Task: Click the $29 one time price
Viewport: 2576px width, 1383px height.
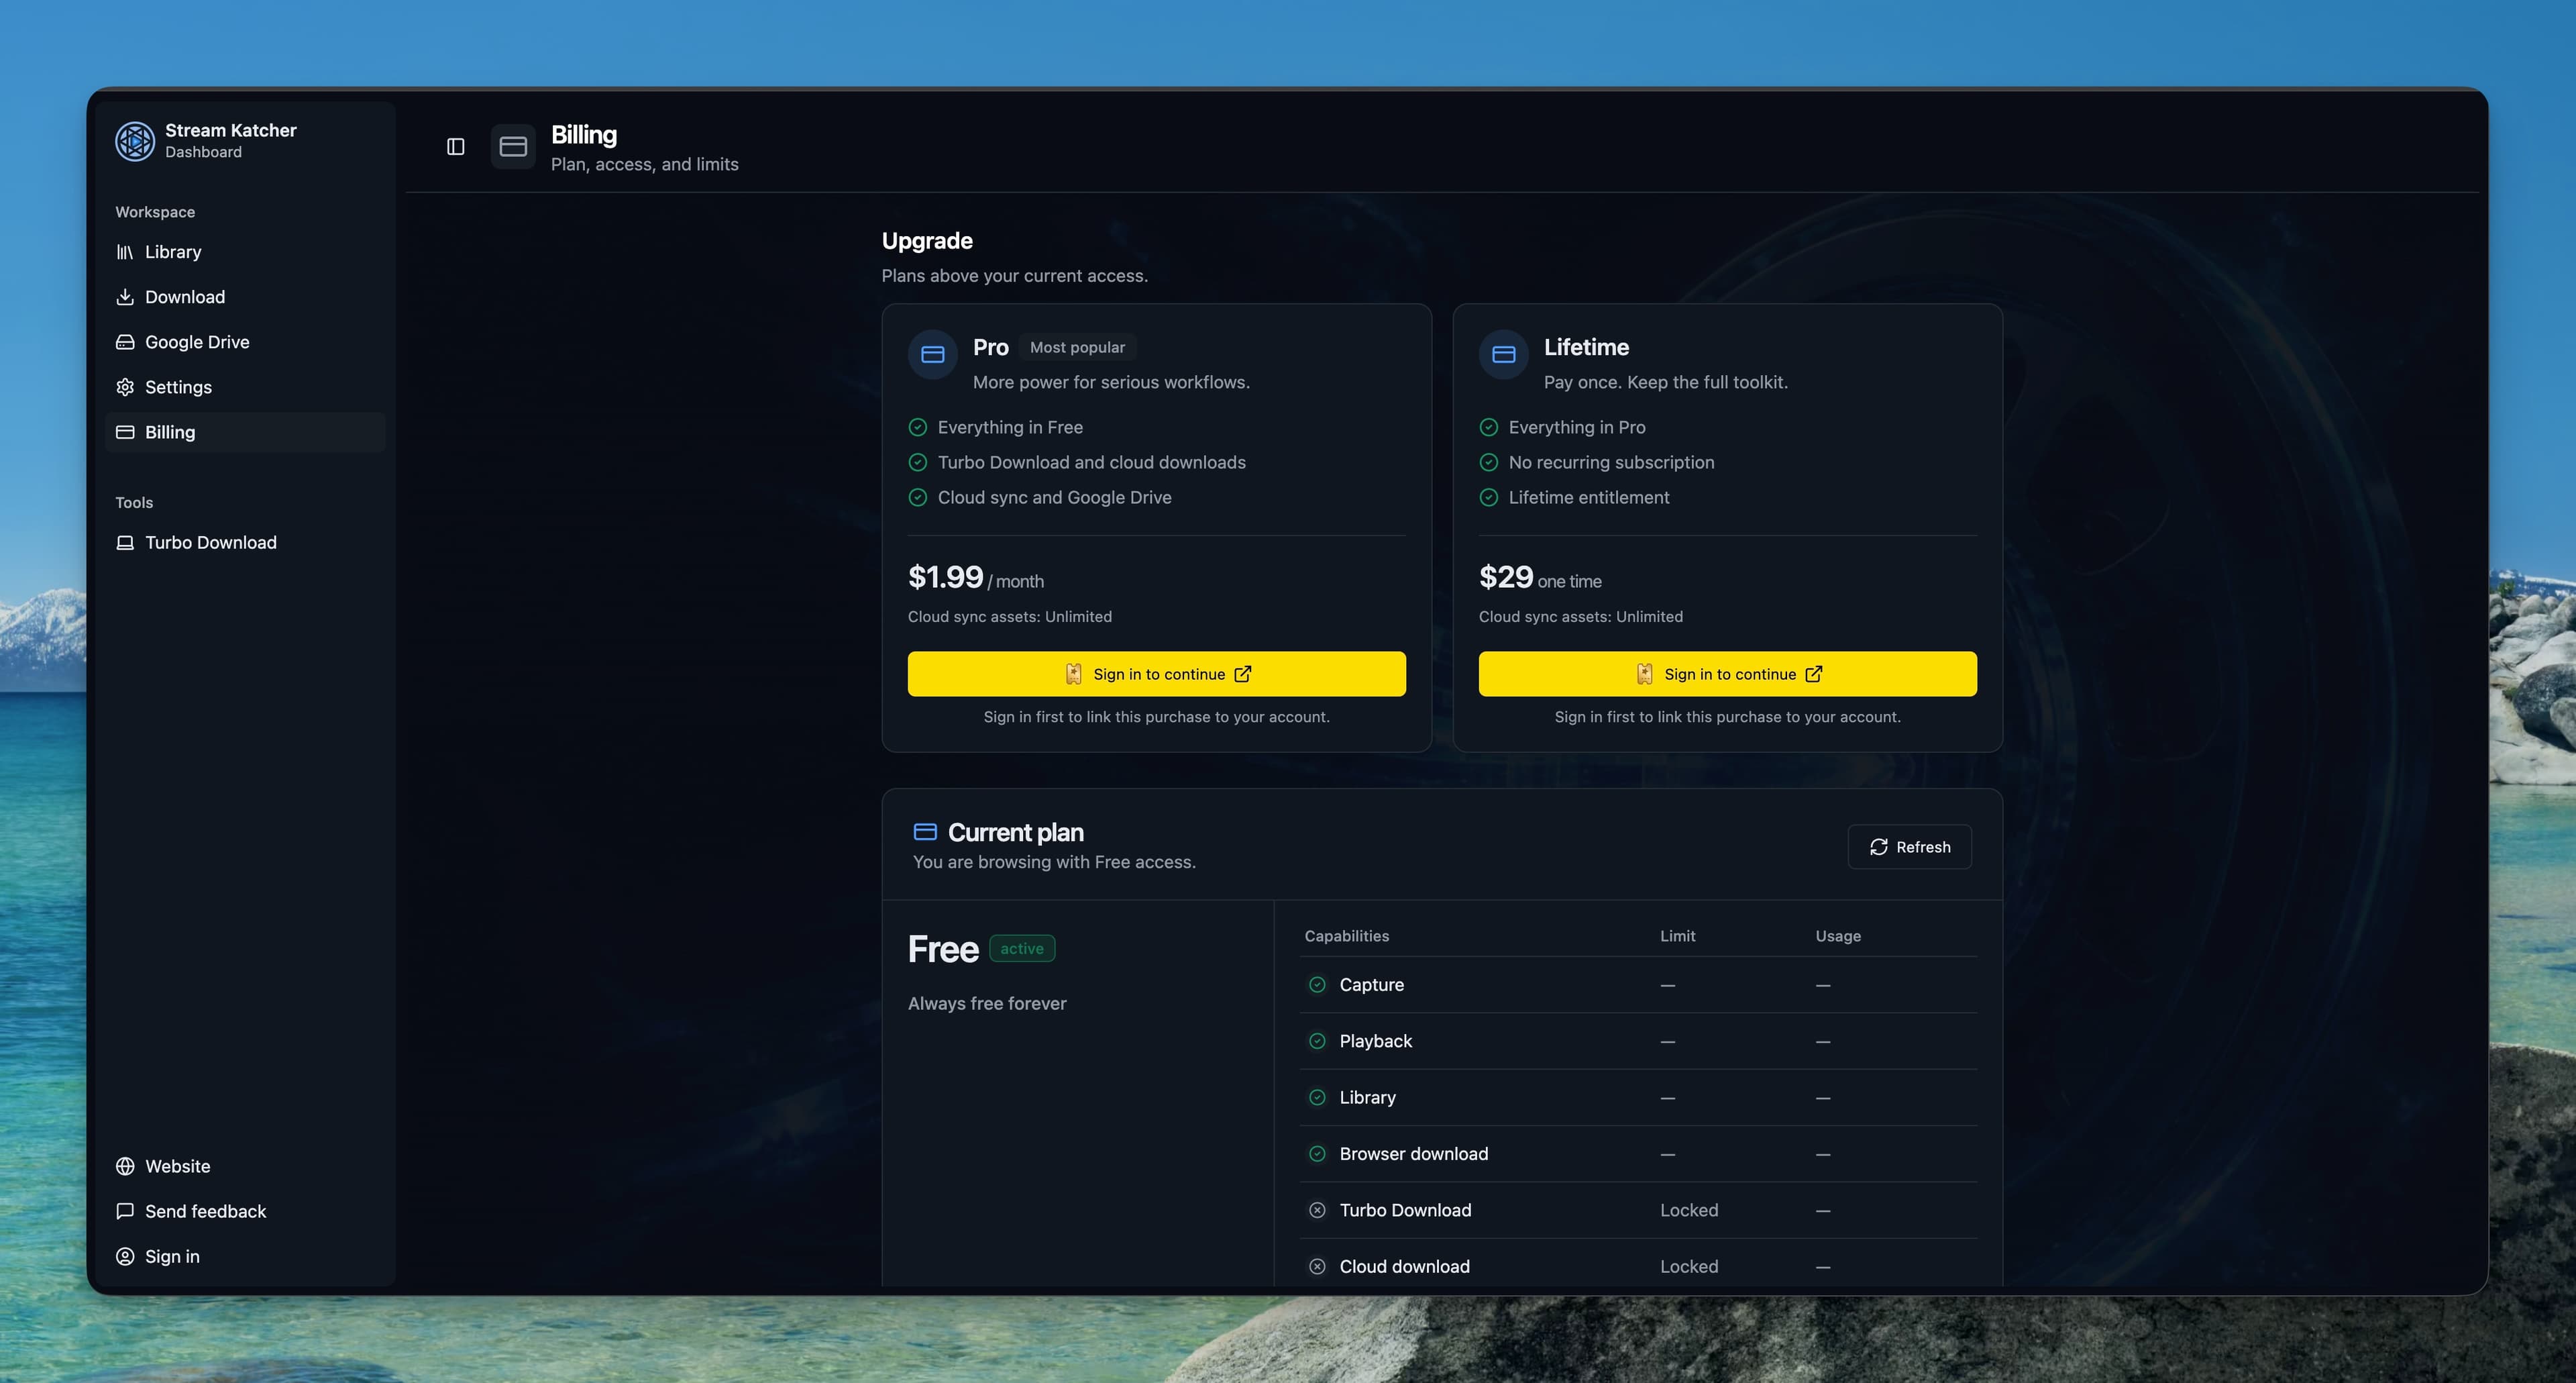Action: pyautogui.click(x=1540, y=578)
